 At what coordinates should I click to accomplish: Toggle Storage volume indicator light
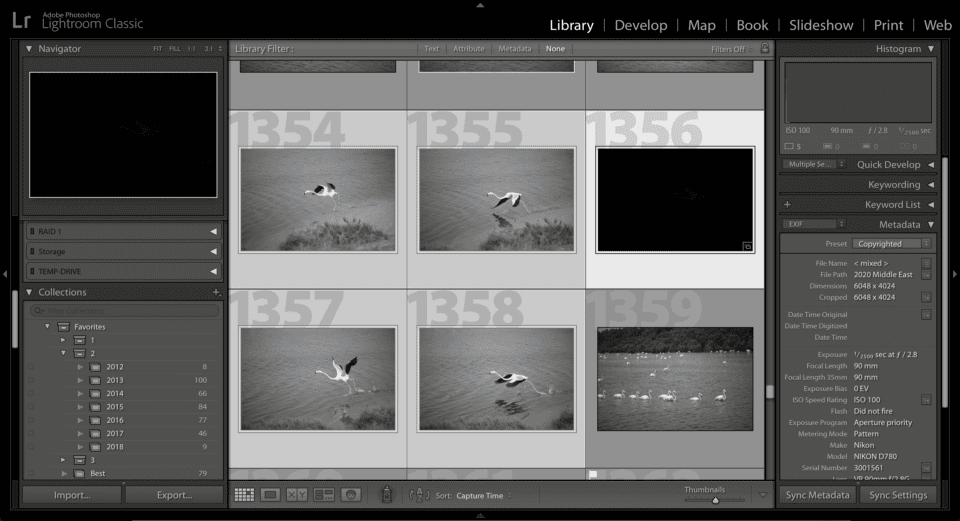click(x=32, y=251)
